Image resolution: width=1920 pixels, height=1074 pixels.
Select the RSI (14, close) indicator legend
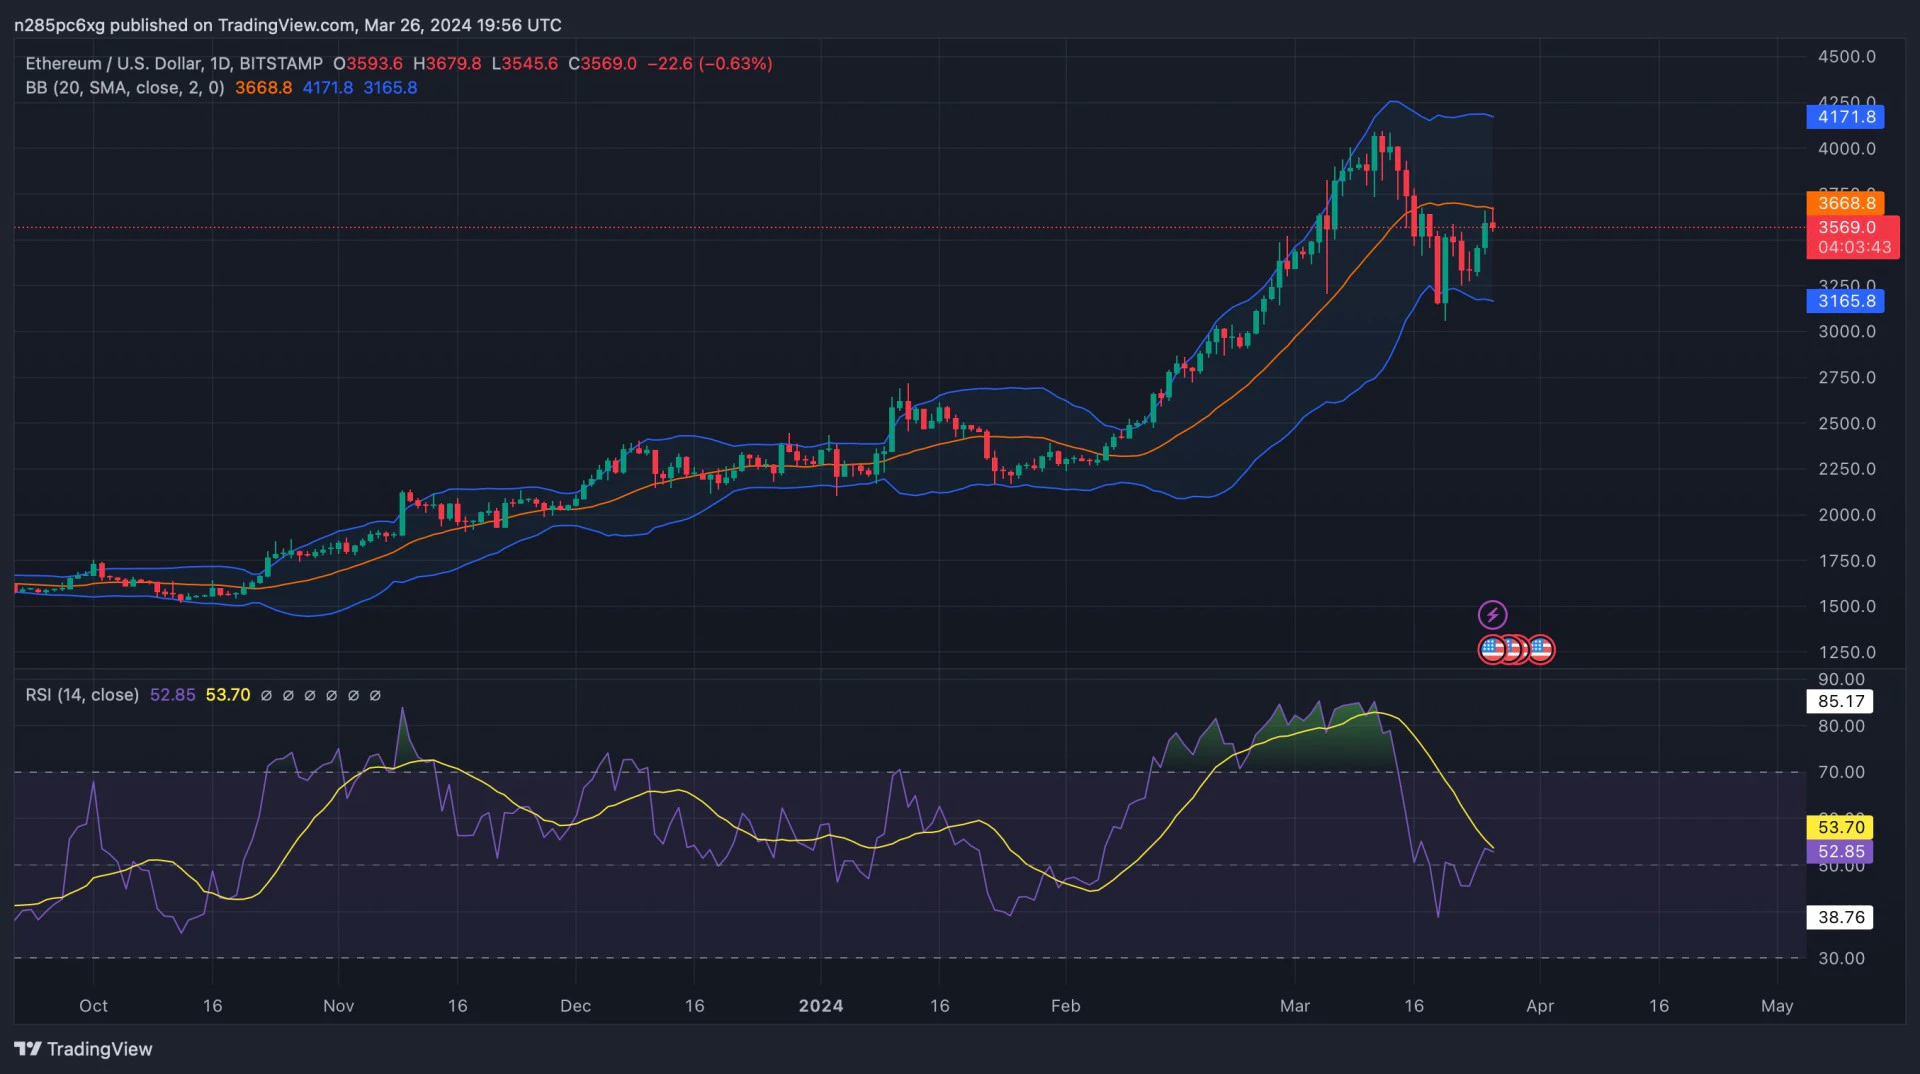[x=82, y=695]
